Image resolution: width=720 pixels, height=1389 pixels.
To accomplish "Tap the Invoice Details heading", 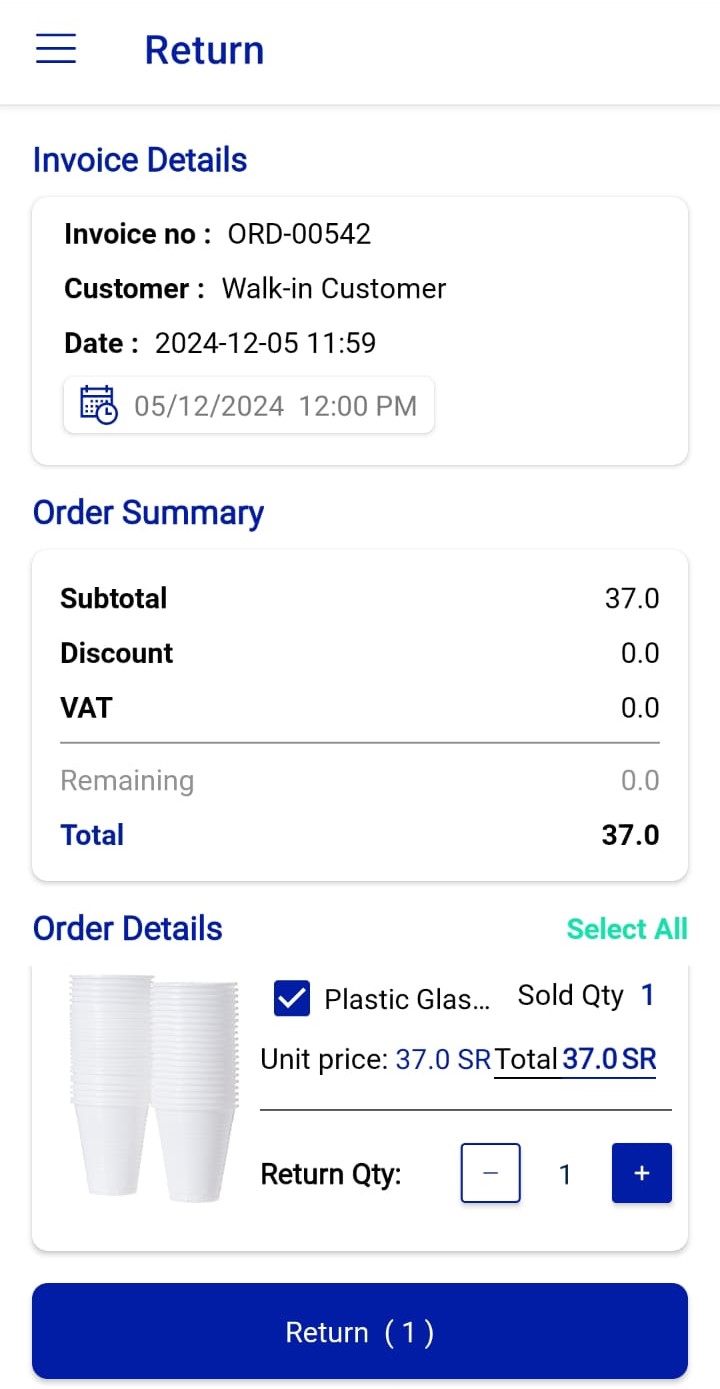I will [x=140, y=160].
